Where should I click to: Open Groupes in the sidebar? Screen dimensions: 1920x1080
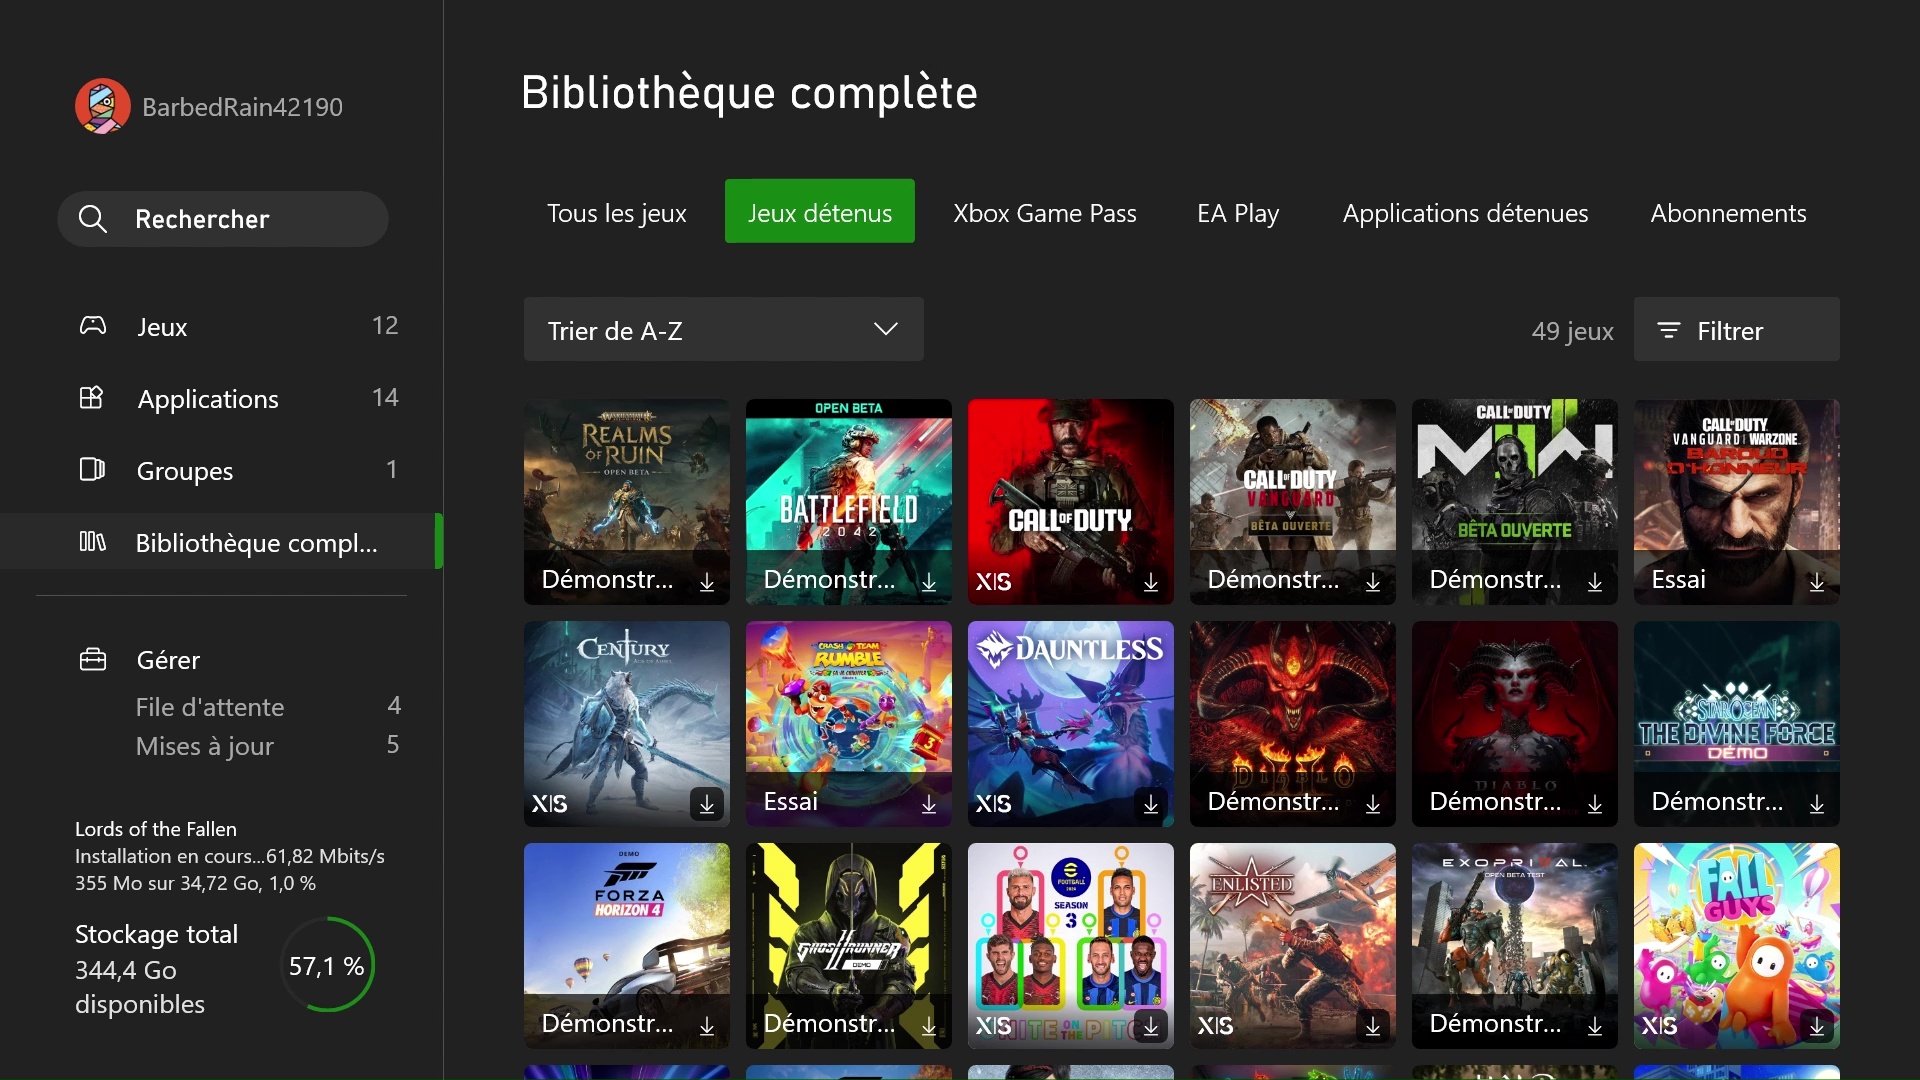point(222,470)
